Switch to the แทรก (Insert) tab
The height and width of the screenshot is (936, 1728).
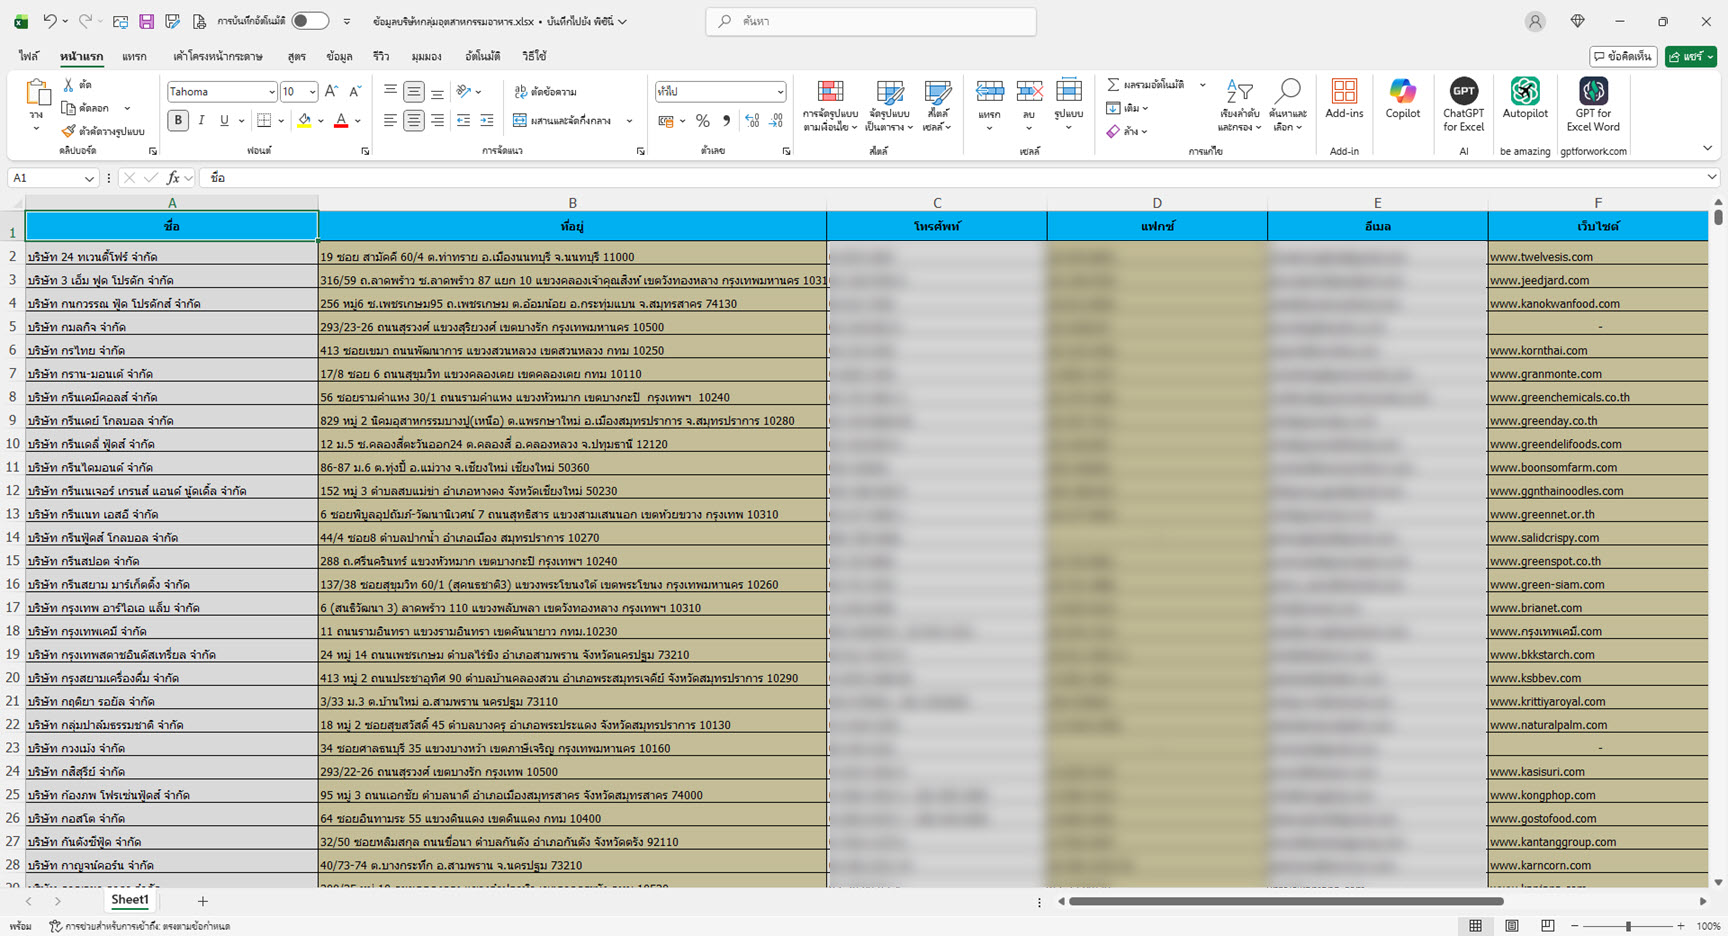click(x=134, y=57)
